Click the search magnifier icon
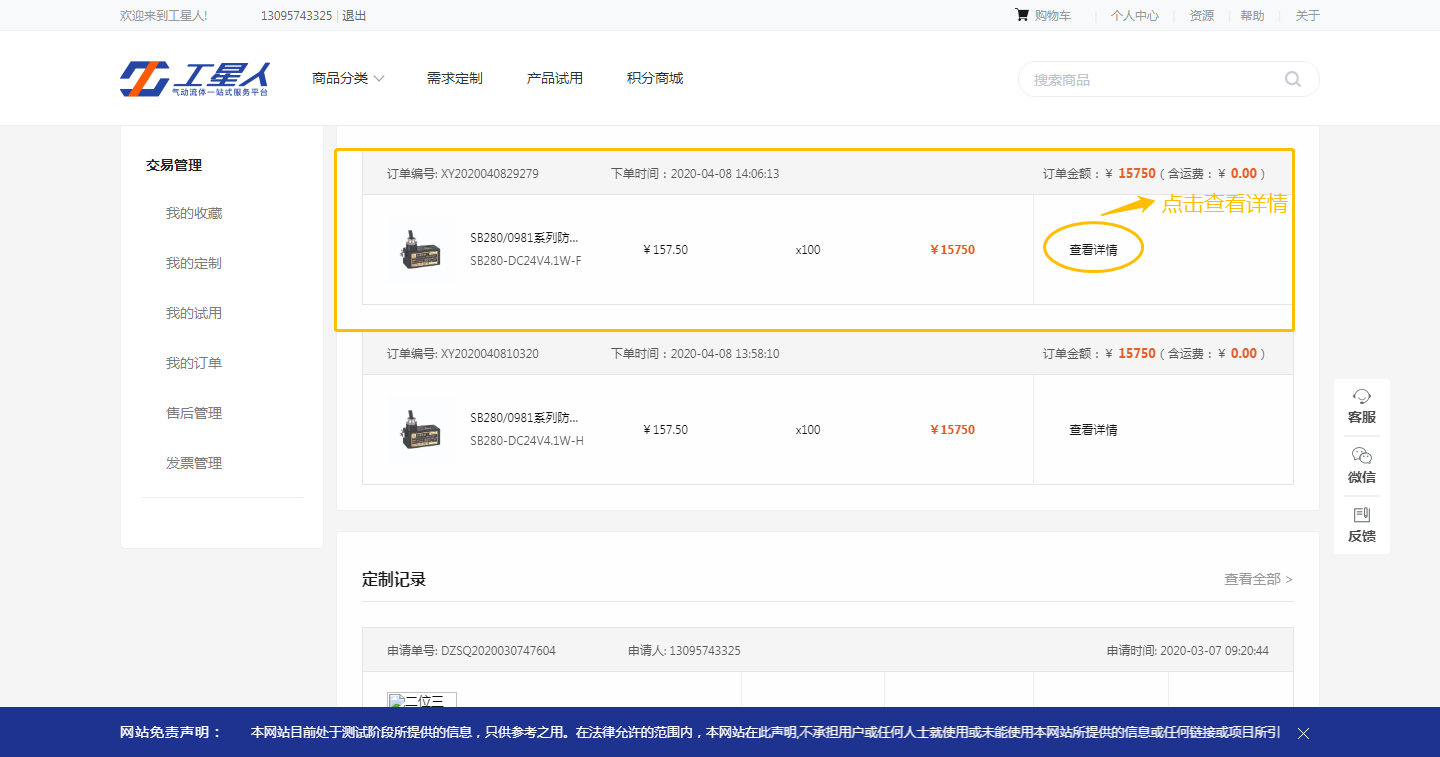 click(1292, 79)
